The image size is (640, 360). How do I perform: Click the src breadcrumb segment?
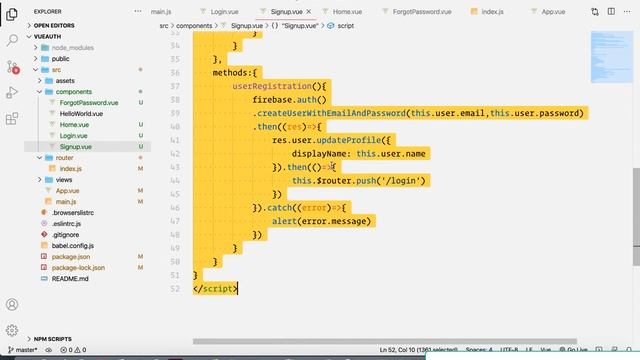(164, 26)
